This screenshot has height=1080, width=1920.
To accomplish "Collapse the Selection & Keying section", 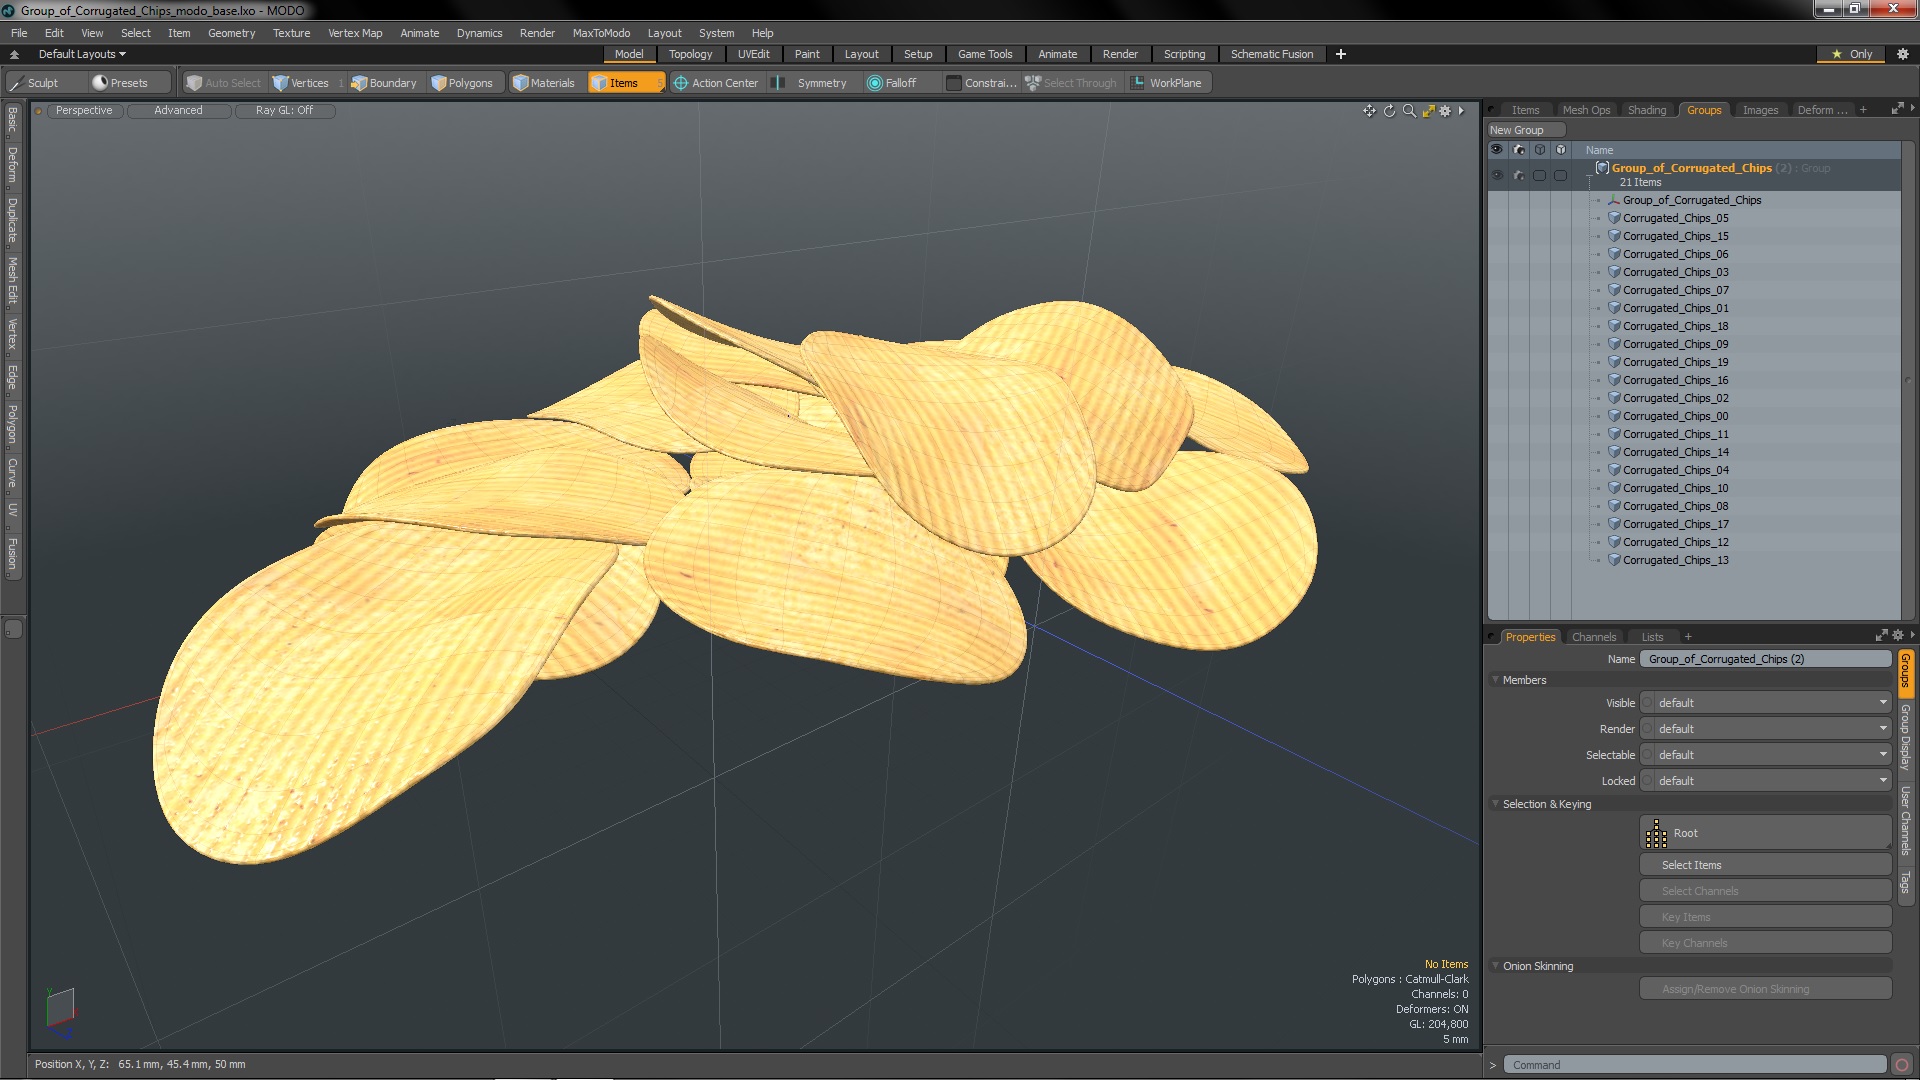I will [1496, 804].
